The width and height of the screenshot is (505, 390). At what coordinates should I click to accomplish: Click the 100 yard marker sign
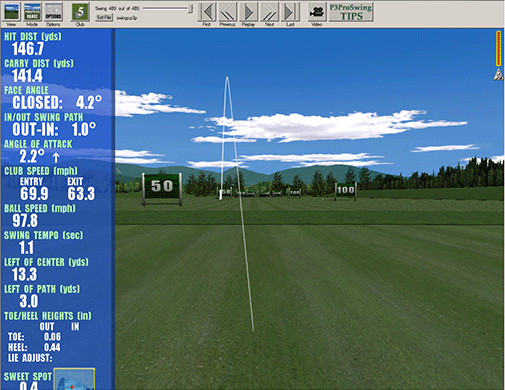point(345,190)
